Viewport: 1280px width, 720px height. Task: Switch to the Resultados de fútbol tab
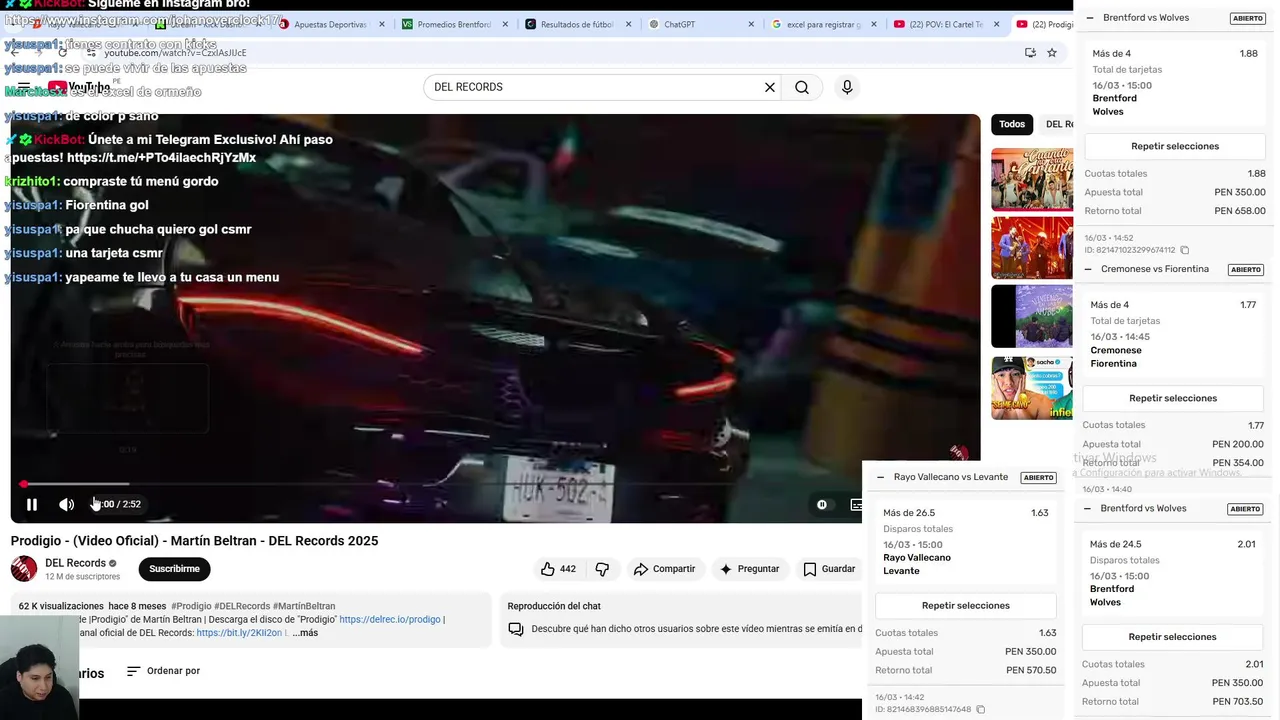(577, 24)
